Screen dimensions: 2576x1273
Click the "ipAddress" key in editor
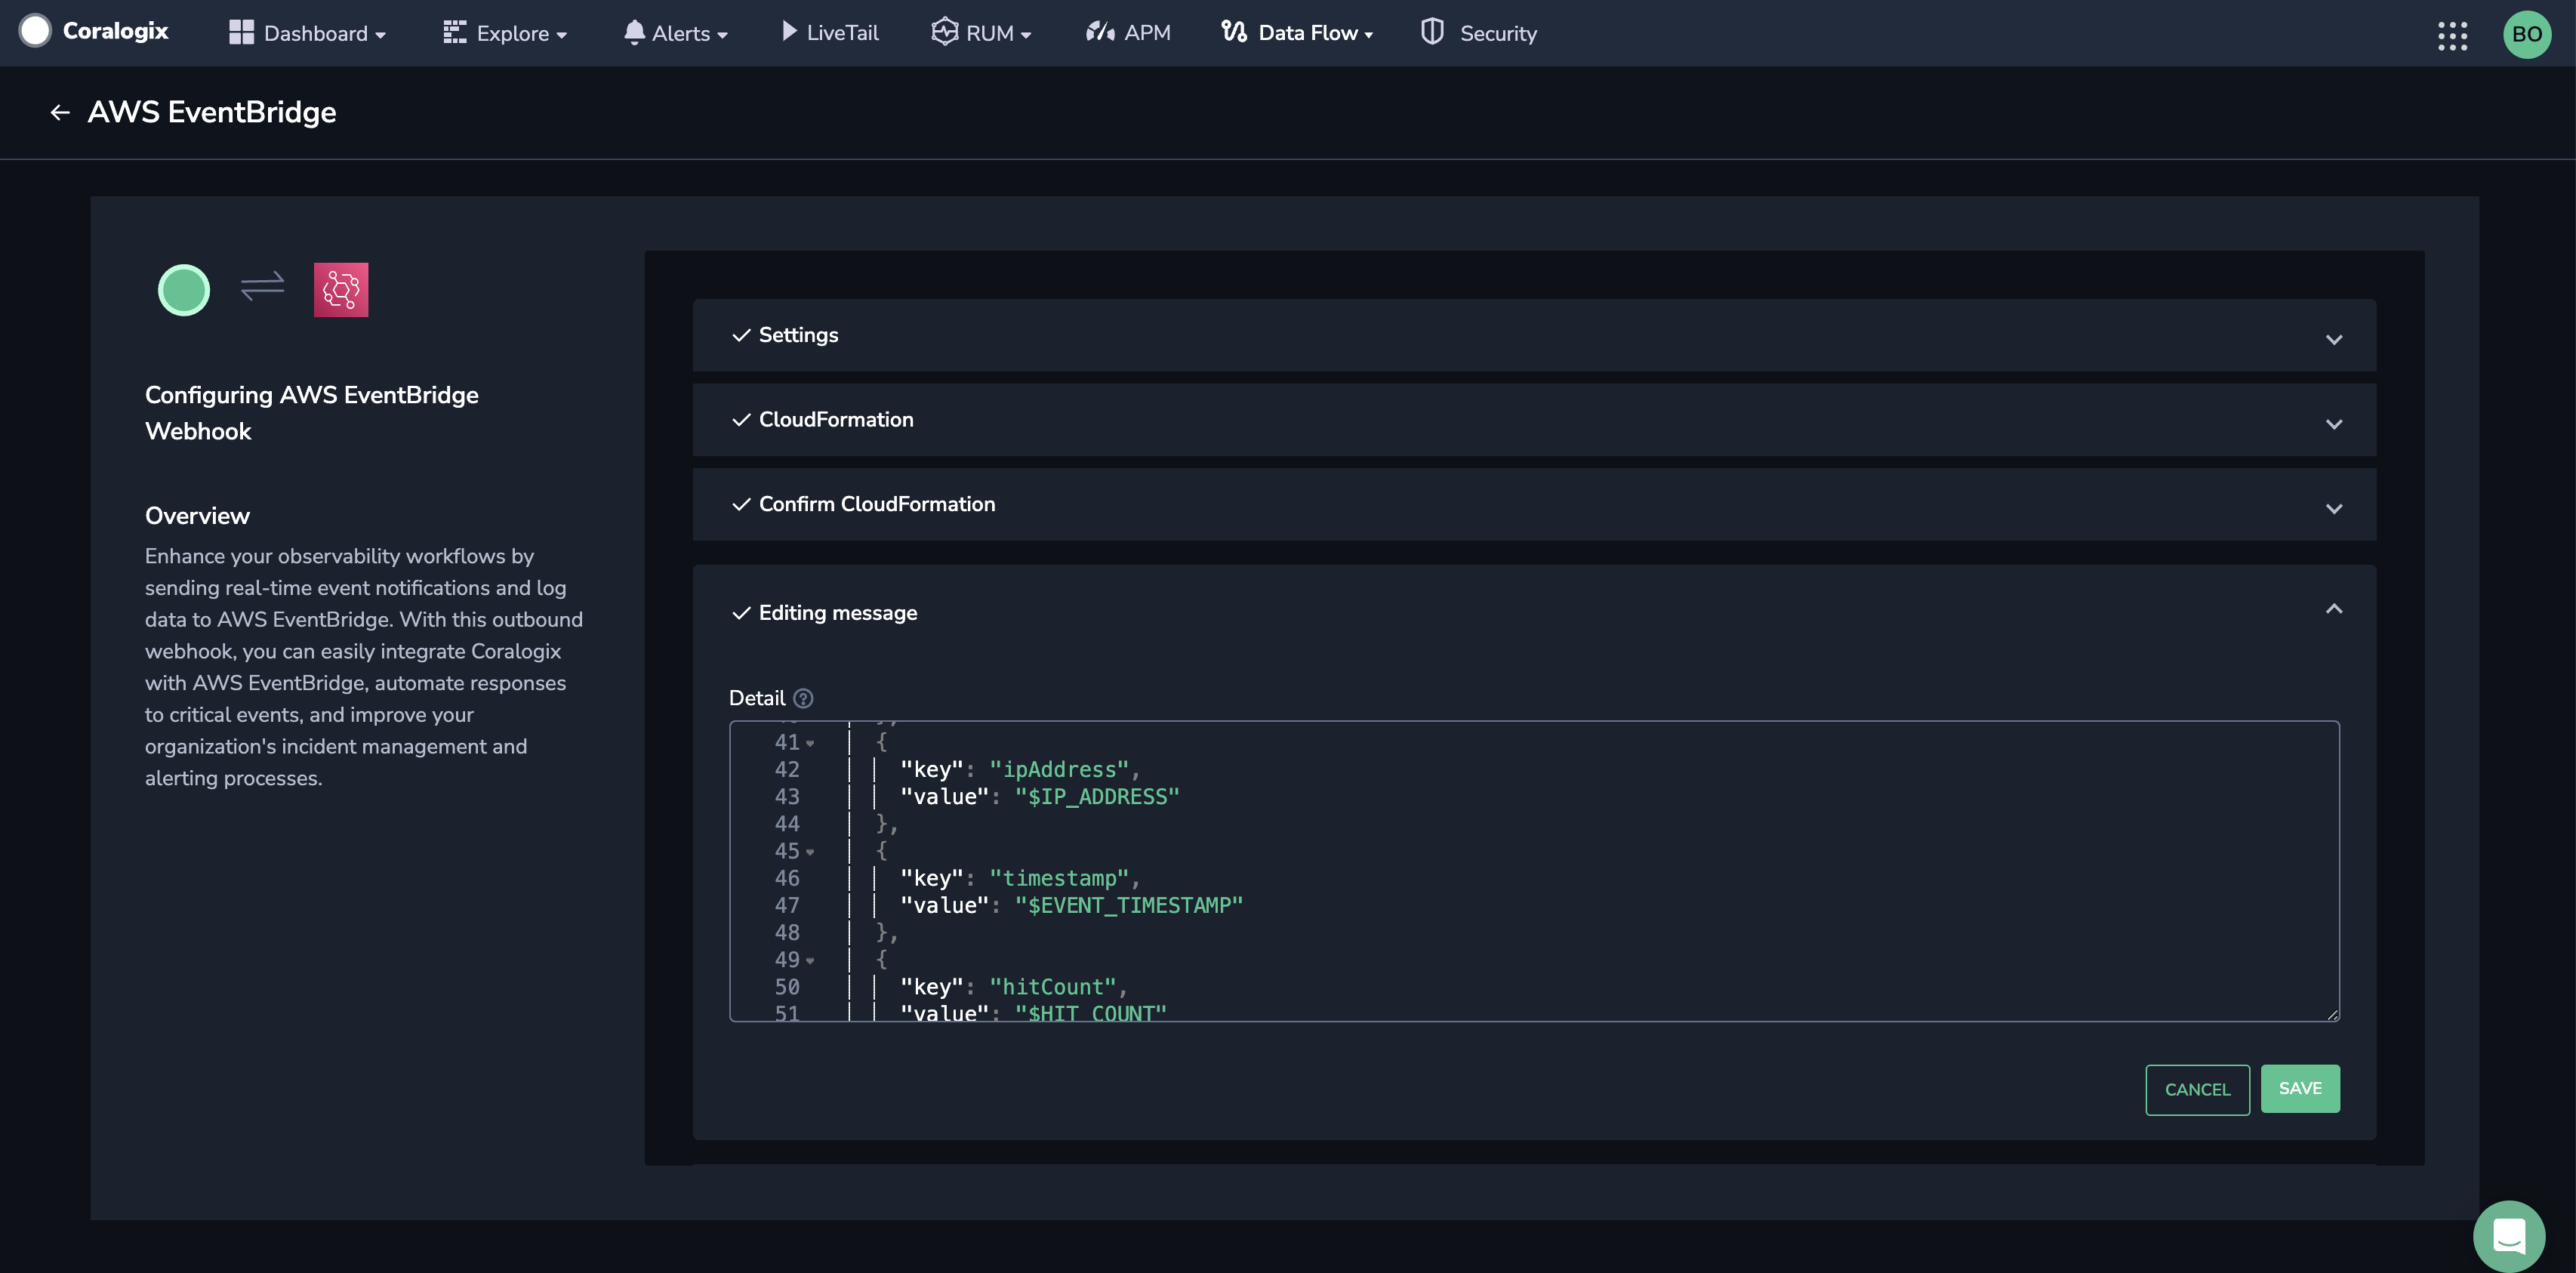(1059, 770)
